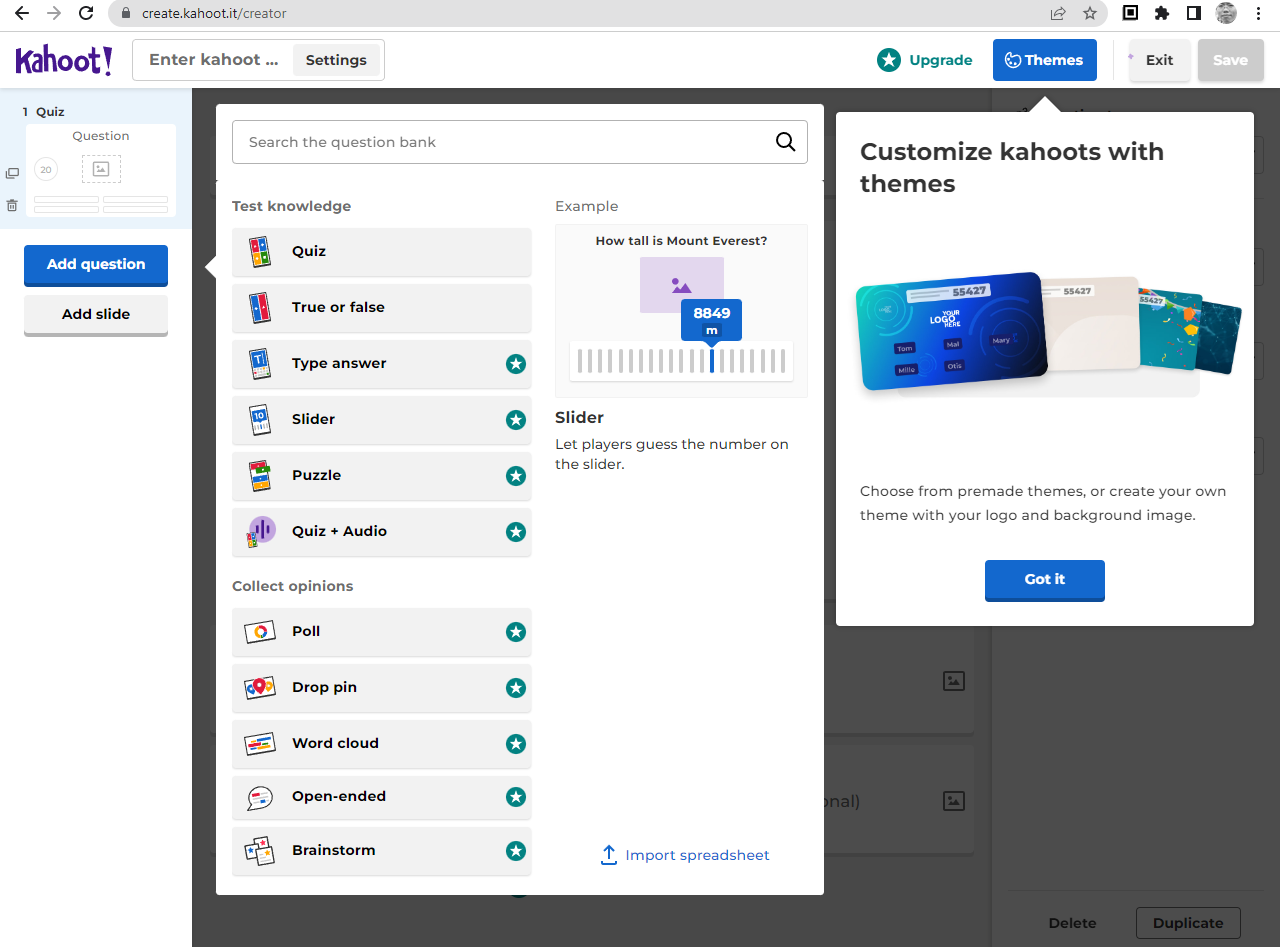Viewport: 1280px width, 947px height.
Task: Click the trash icon beside slide 1
Action: (x=12, y=205)
